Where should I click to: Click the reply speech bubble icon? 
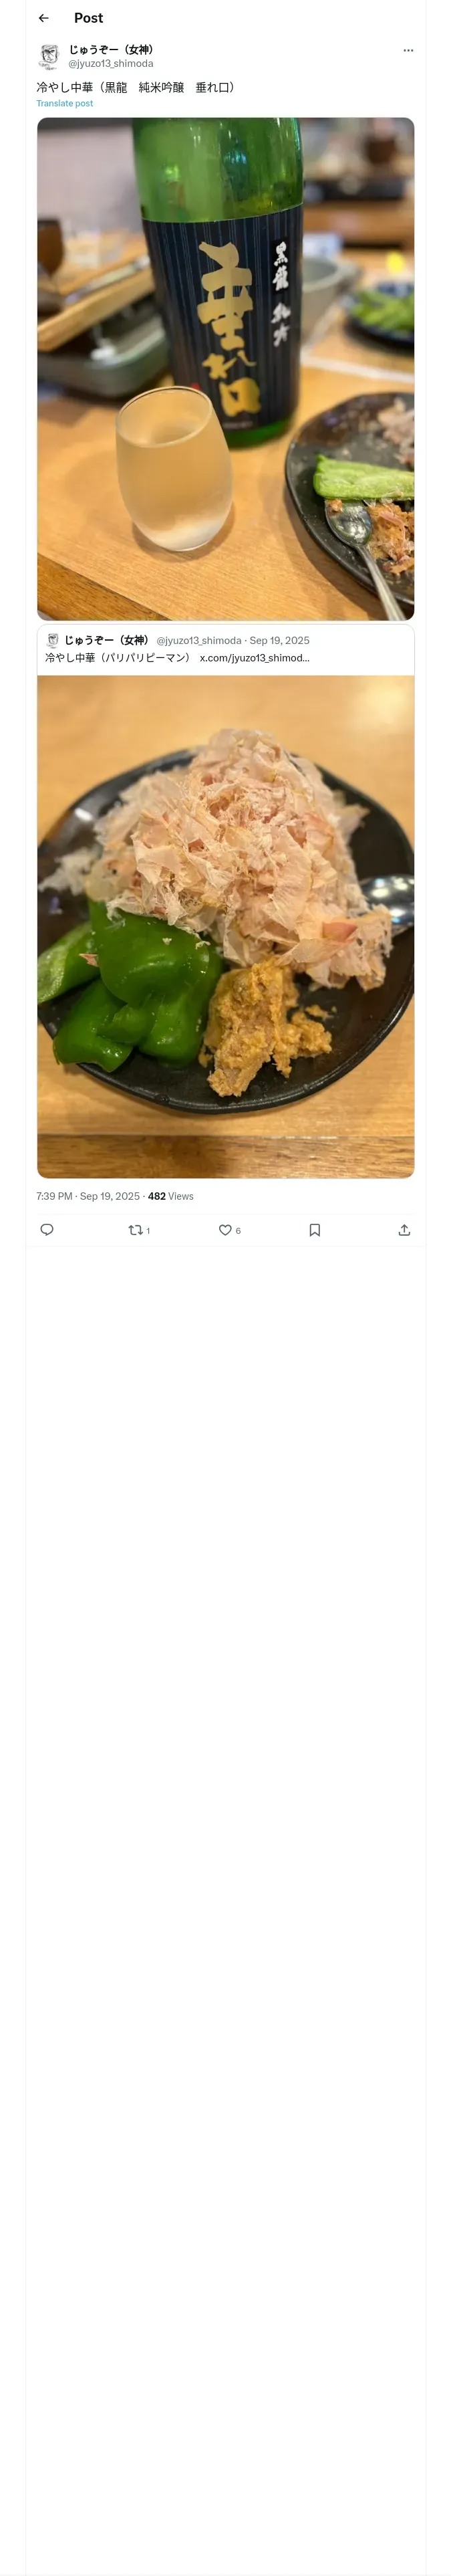coord(47,1230)
